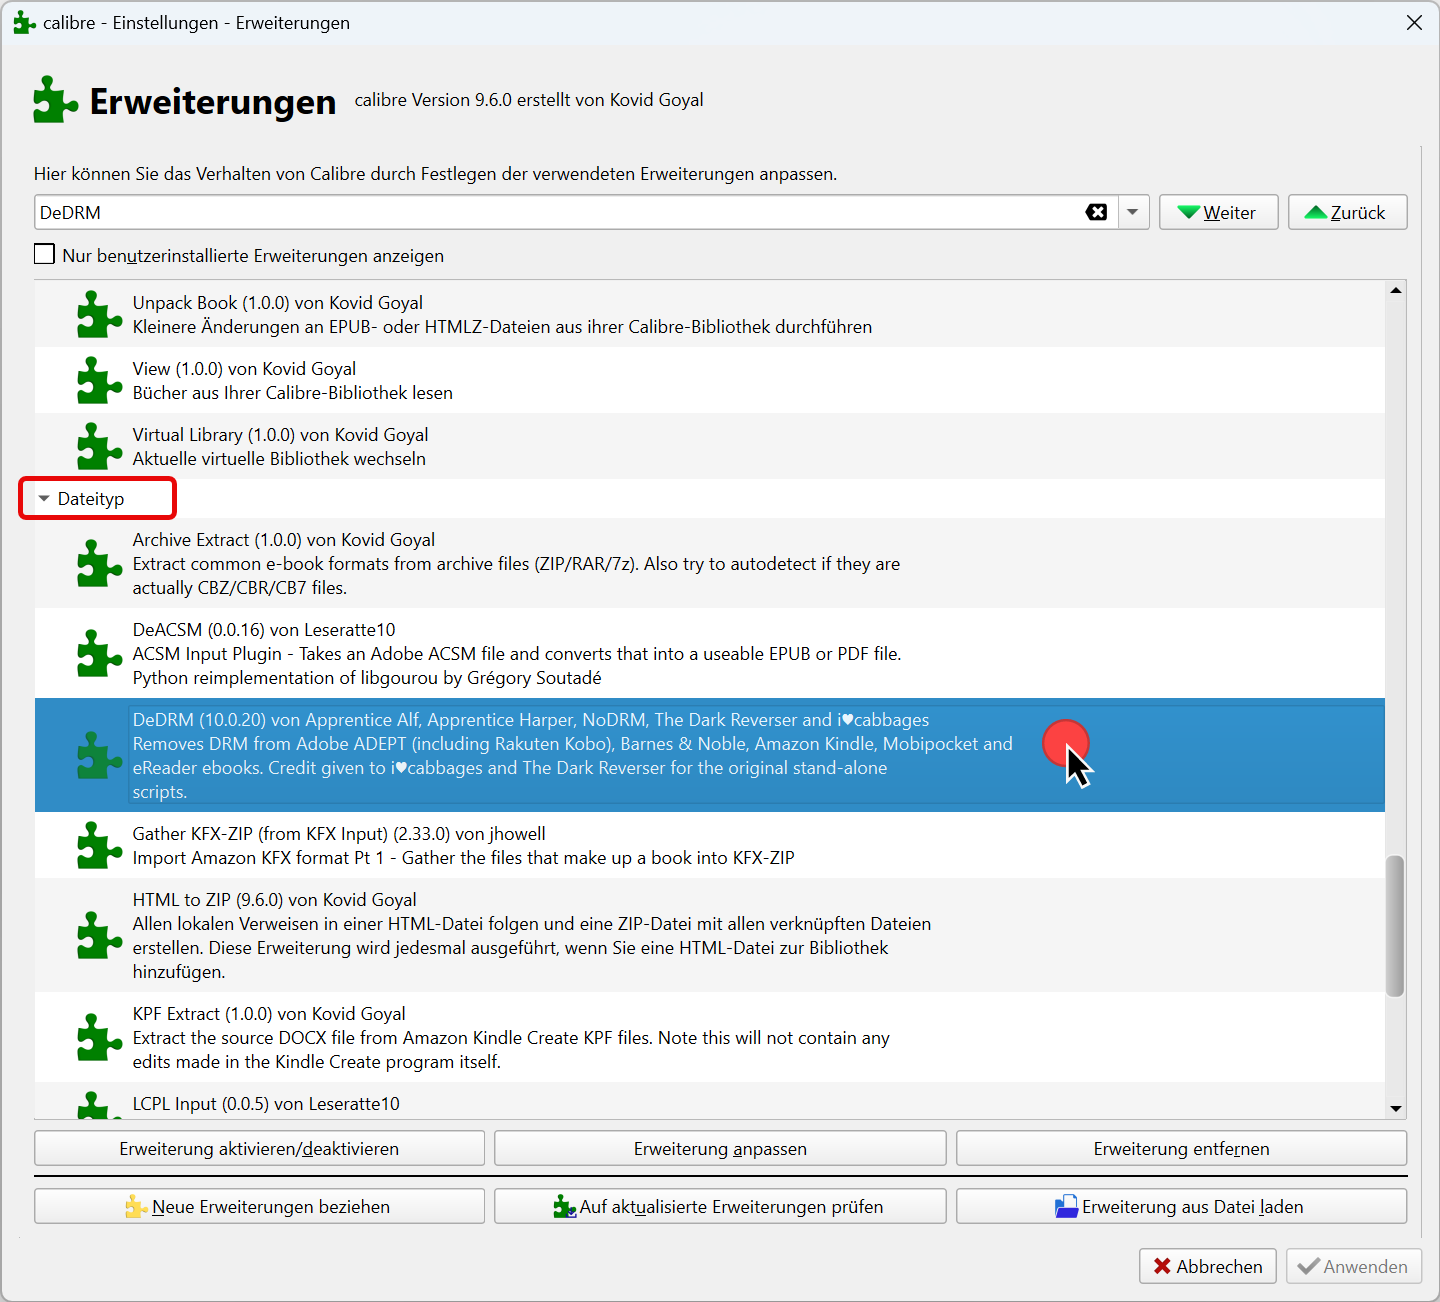Select the Virtual Library (1.0.0) entry

[710, 446]
